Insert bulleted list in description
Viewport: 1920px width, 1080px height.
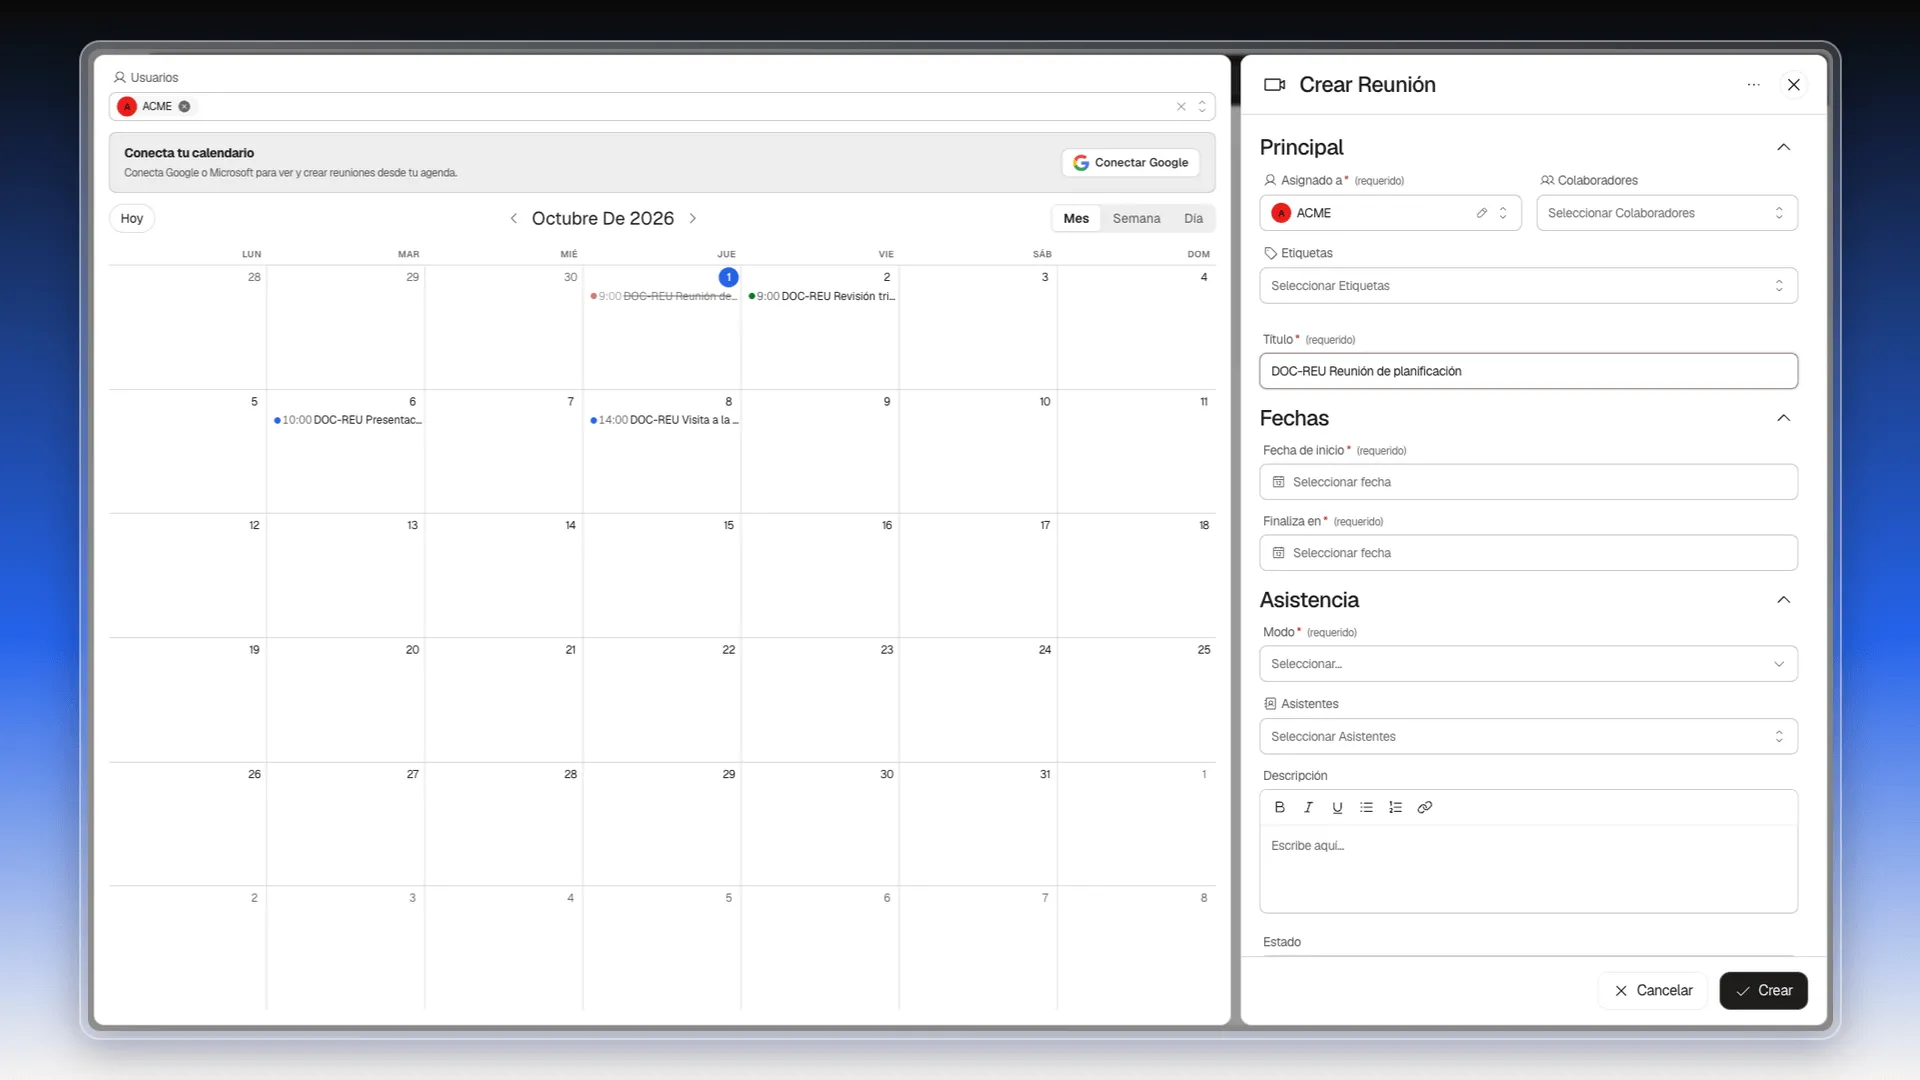coord(1366,807)
